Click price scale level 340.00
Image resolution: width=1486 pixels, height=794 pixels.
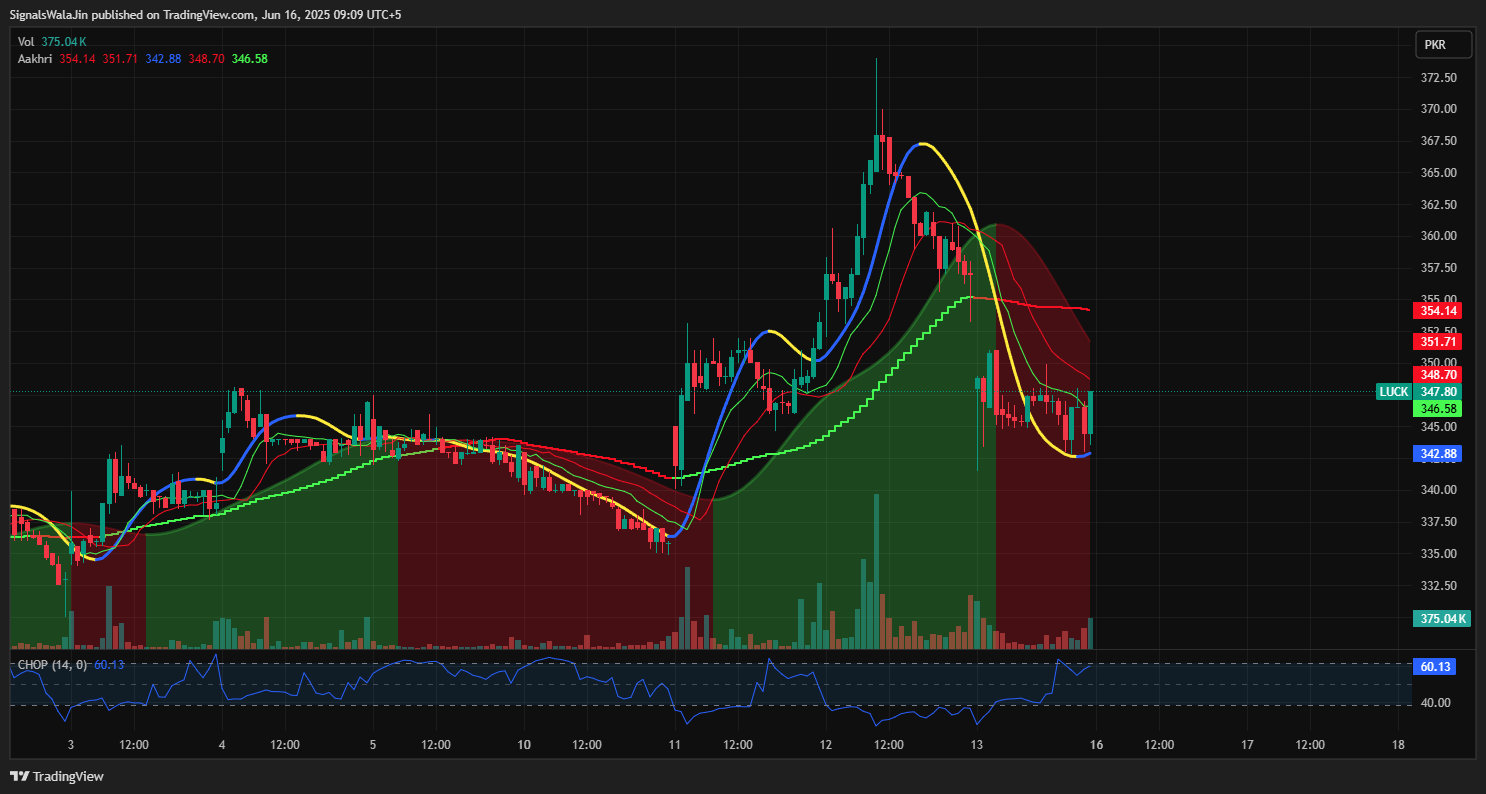coord(1438,490)
